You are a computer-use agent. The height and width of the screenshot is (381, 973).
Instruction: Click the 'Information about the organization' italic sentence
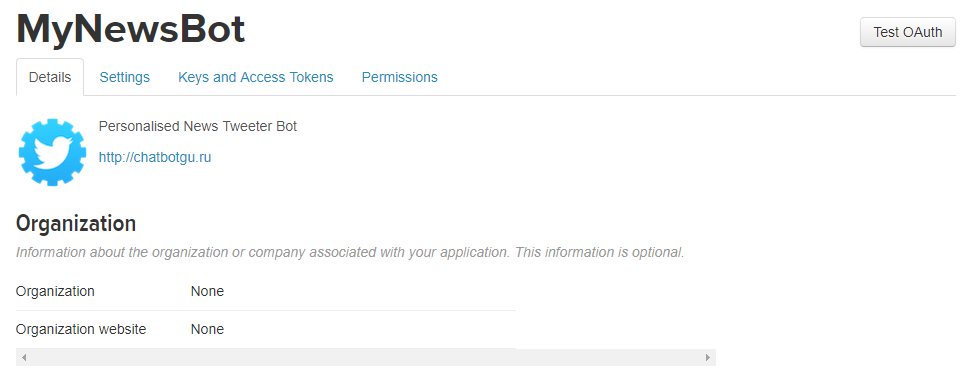pyautogui.click(x=263, y=253)
